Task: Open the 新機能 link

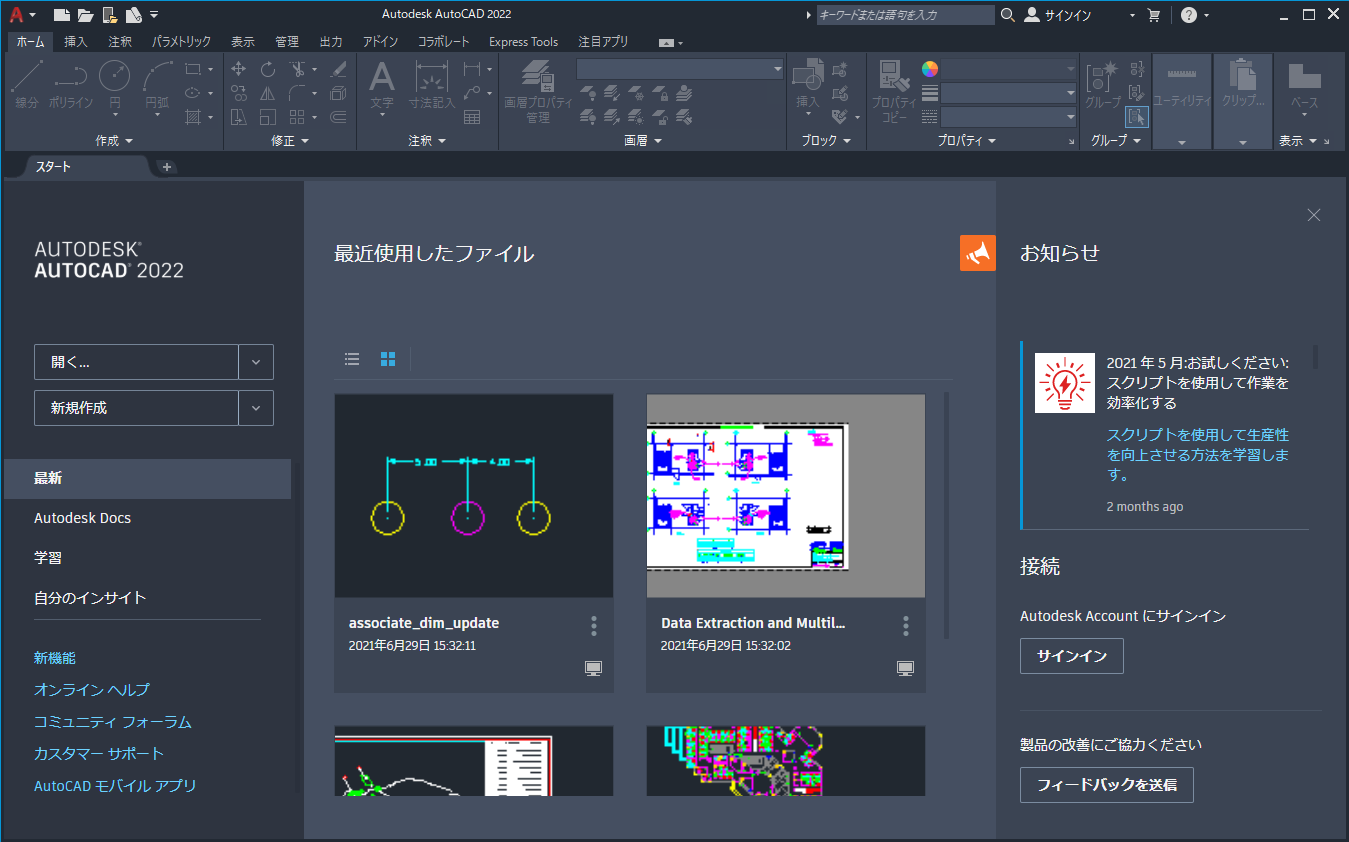Action: click(x=55, y=658)
